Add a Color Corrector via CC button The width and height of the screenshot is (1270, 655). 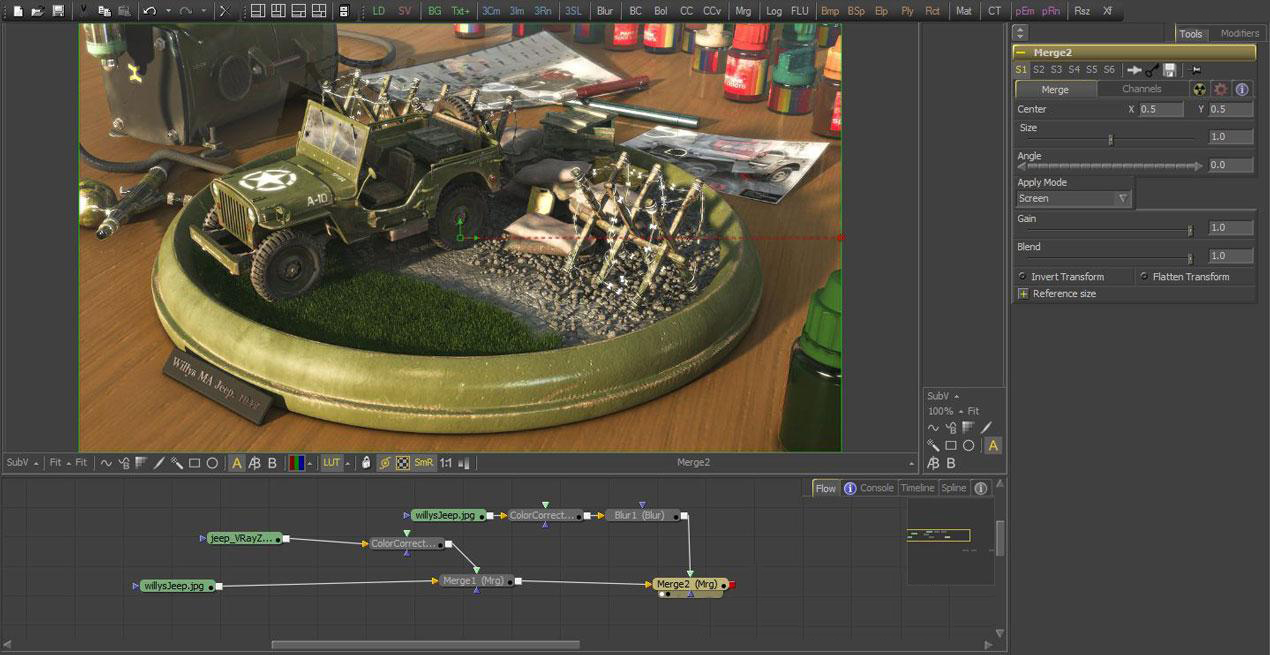pyautogui.click(x=686, y=11)
